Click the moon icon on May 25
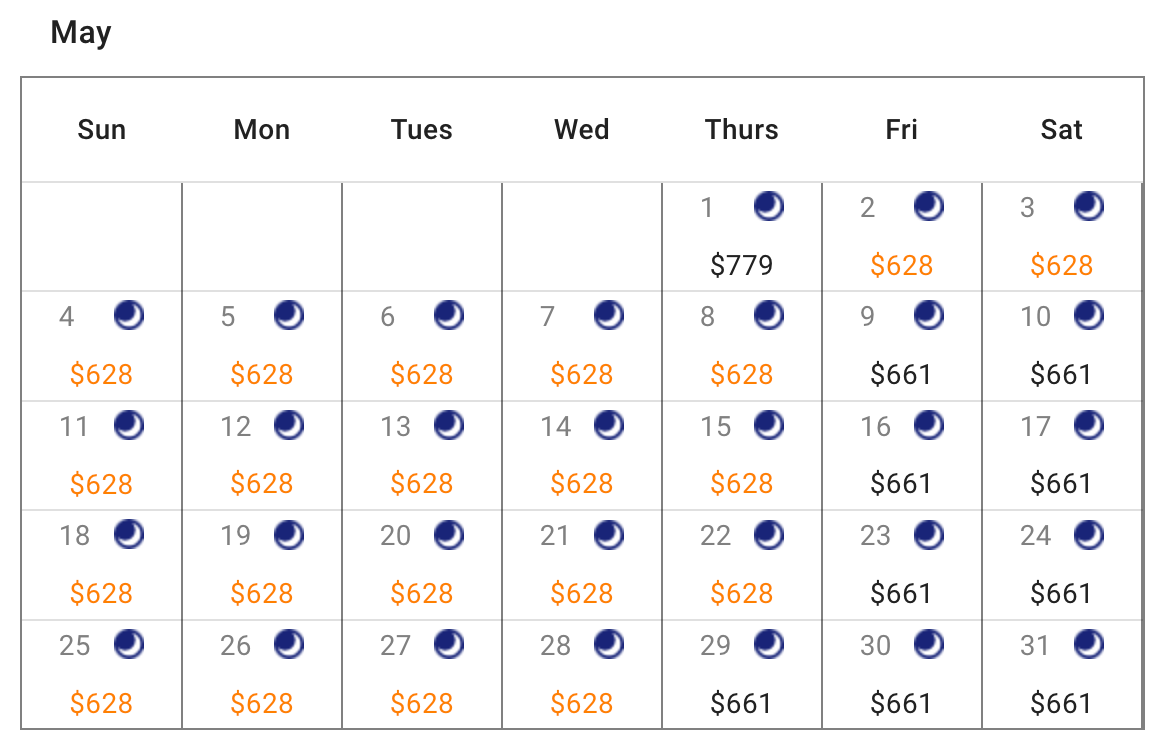 pos(129,644)
